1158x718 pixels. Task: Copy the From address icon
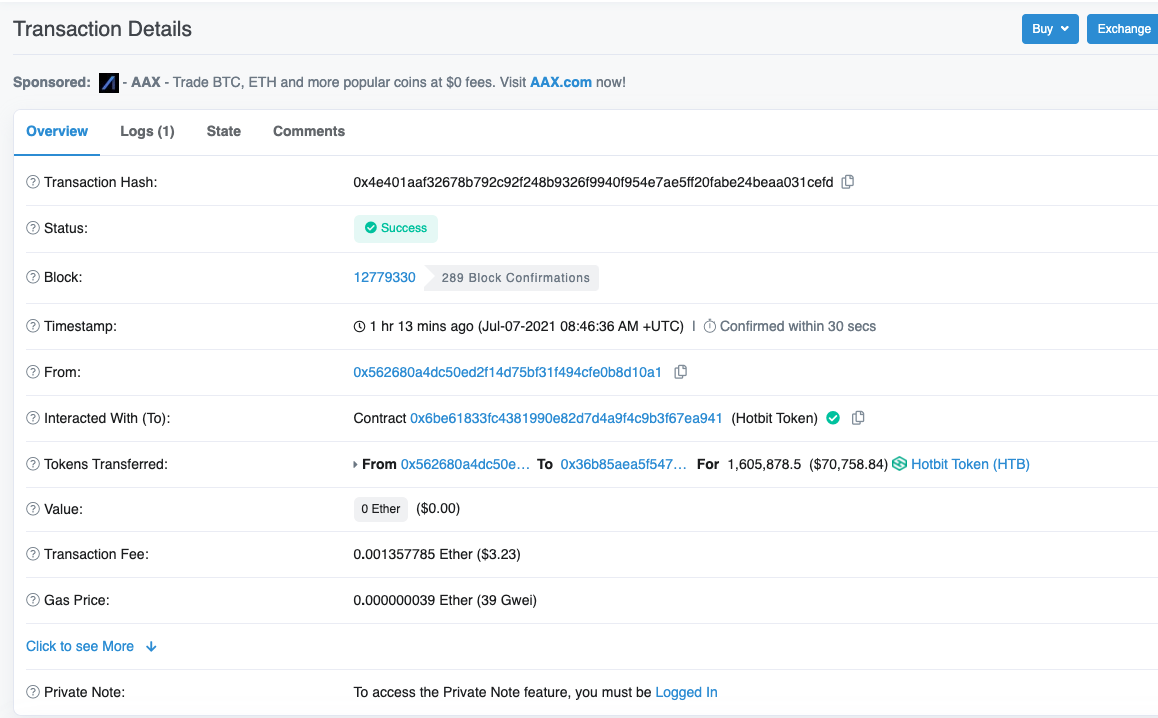click(681, 372)
